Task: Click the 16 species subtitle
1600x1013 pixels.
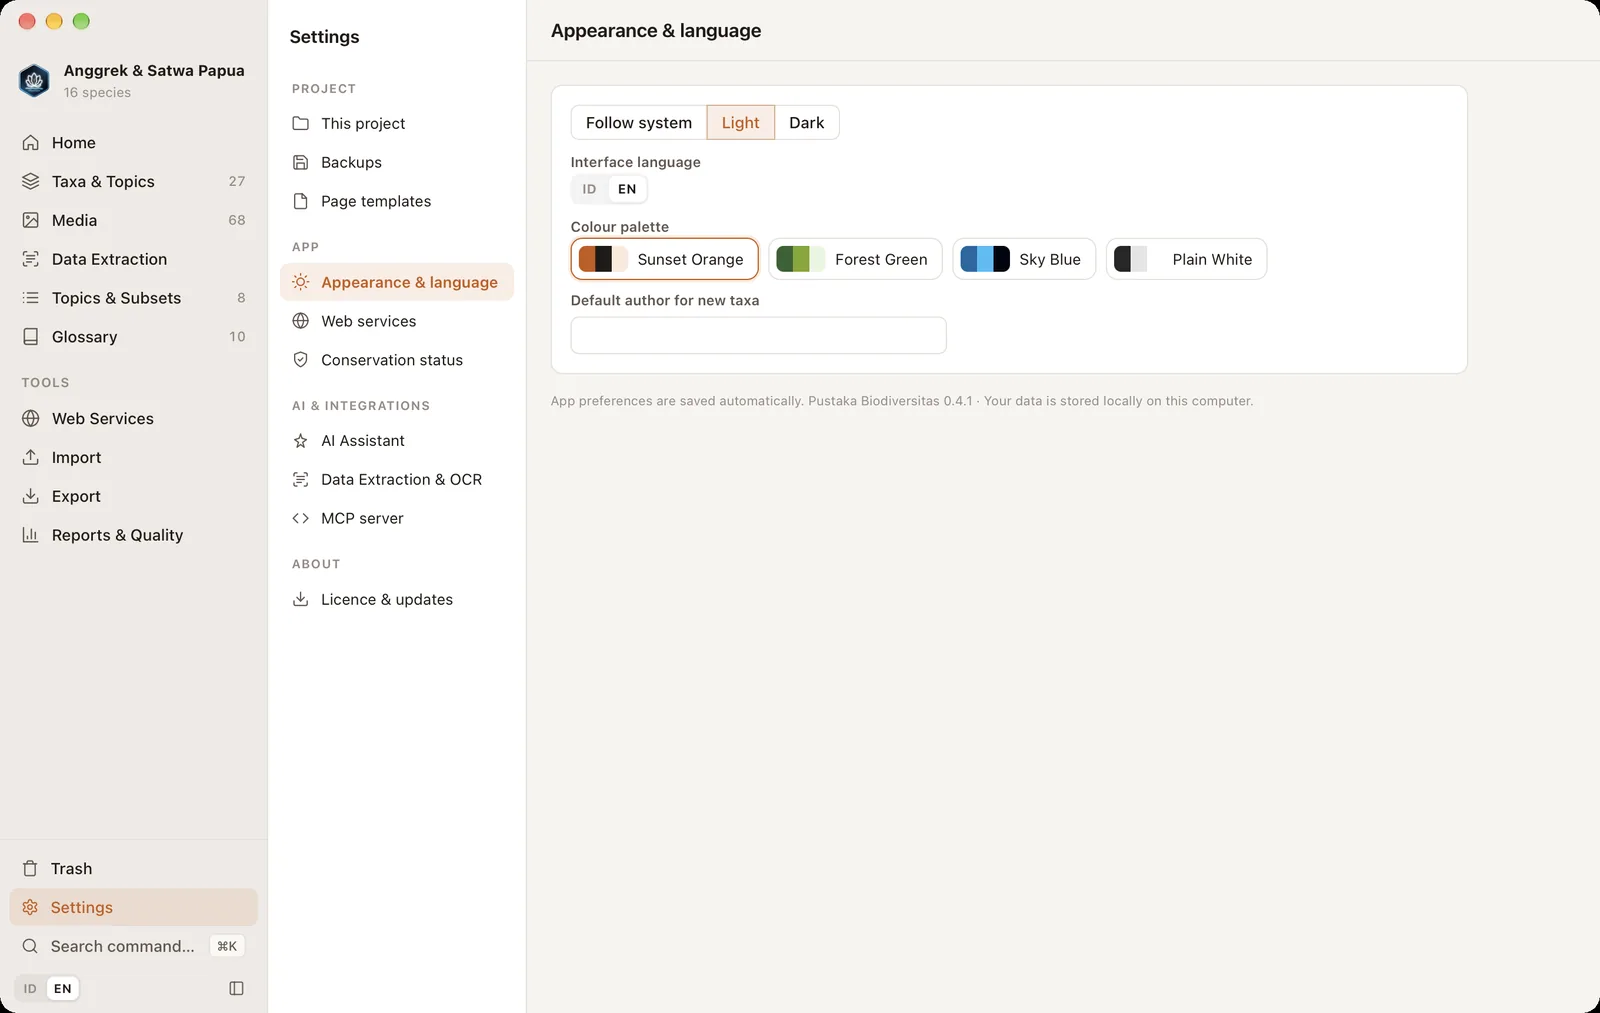Action: point(97,93)
